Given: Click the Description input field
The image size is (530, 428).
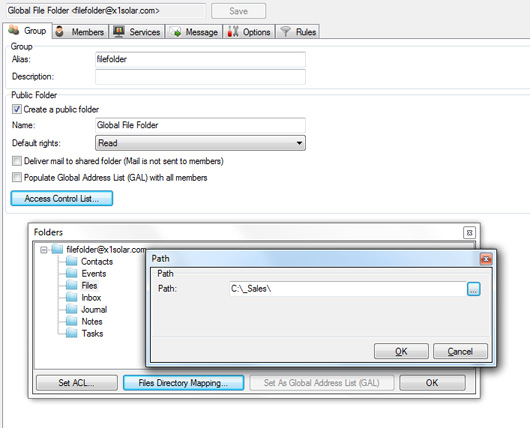Looking at the screenshot, I should [200, 77].
